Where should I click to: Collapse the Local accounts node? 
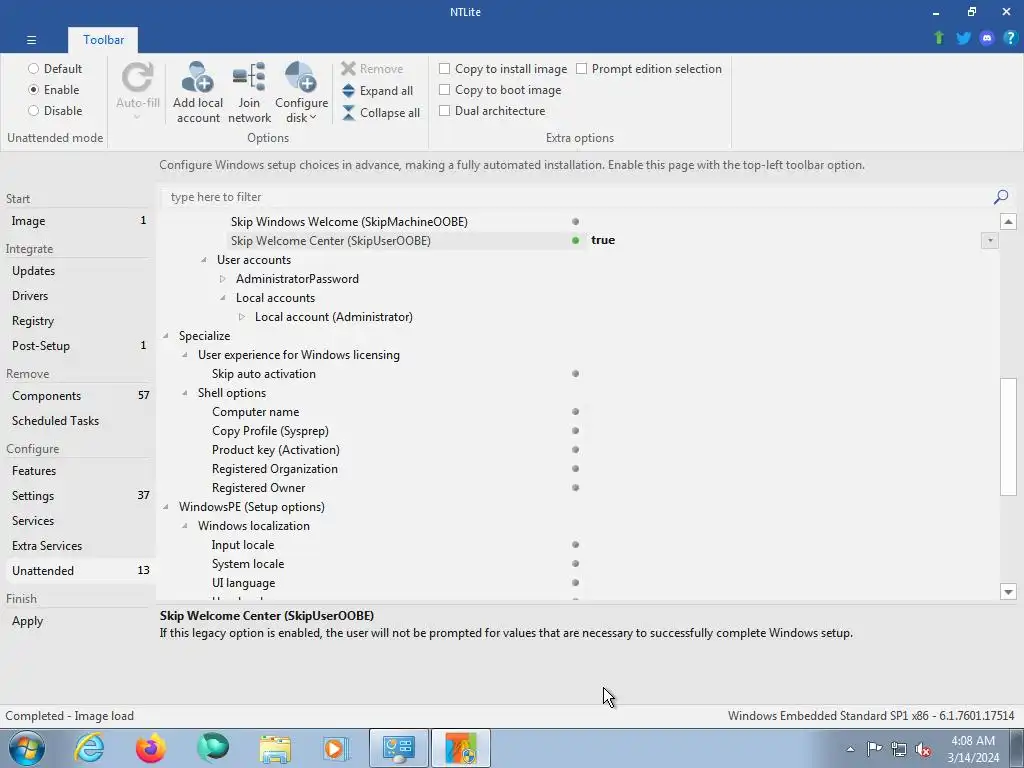pos(223,298)
